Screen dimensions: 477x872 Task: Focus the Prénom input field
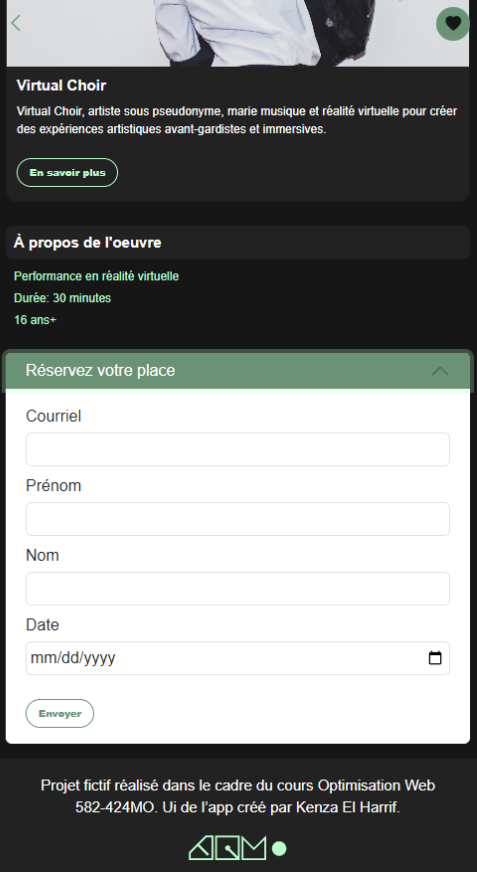(237, 519)
